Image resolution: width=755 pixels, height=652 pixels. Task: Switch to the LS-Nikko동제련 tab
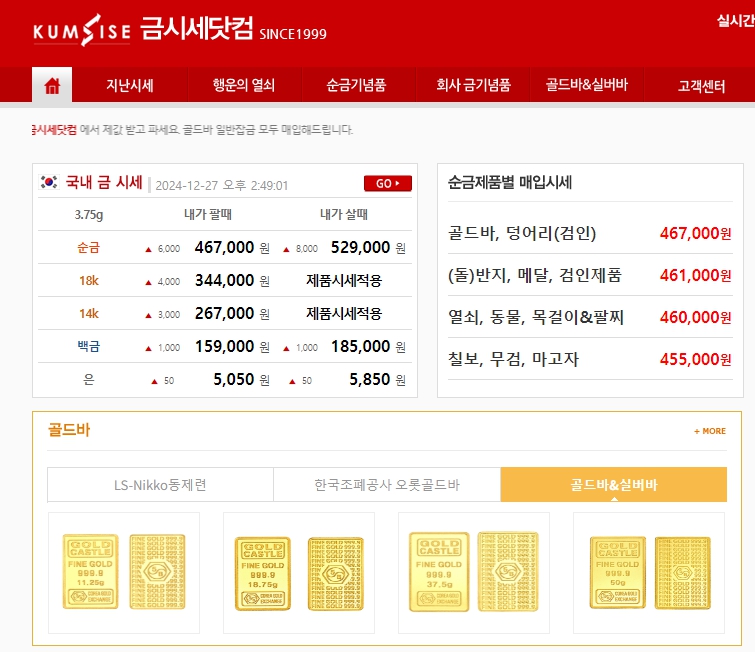(160, 484)
